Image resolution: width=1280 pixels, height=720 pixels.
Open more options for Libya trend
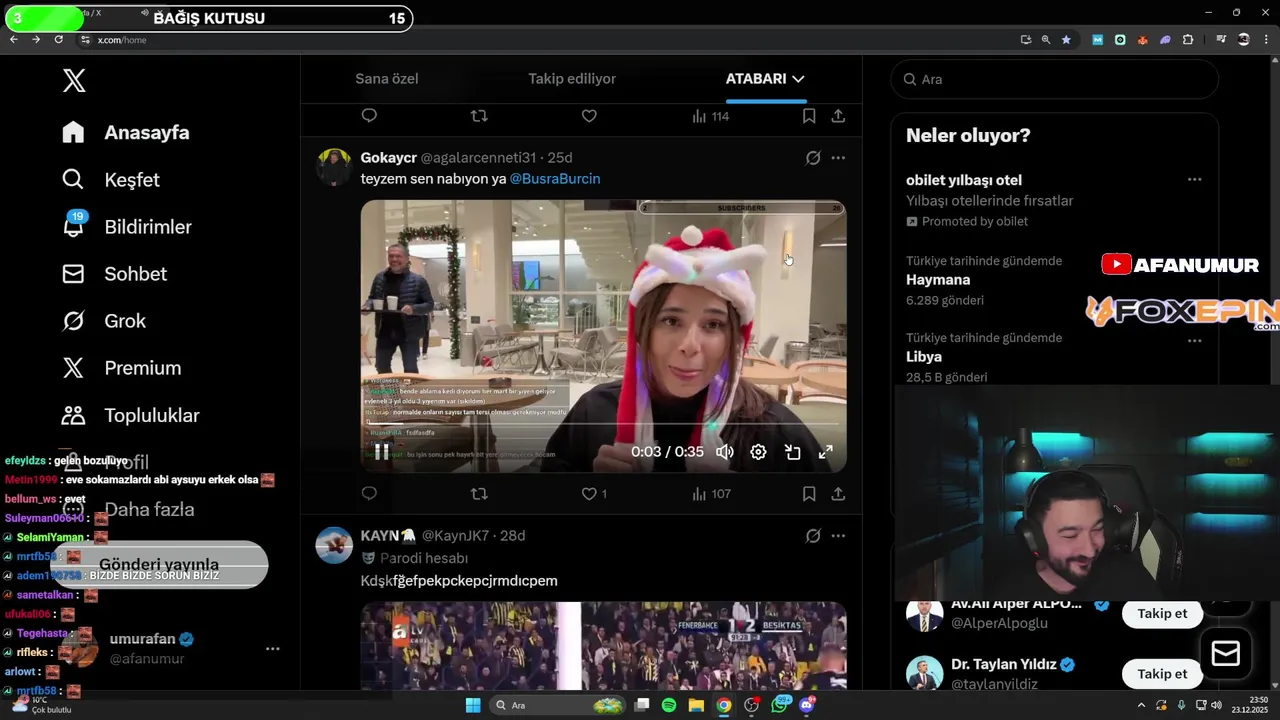1194,341
